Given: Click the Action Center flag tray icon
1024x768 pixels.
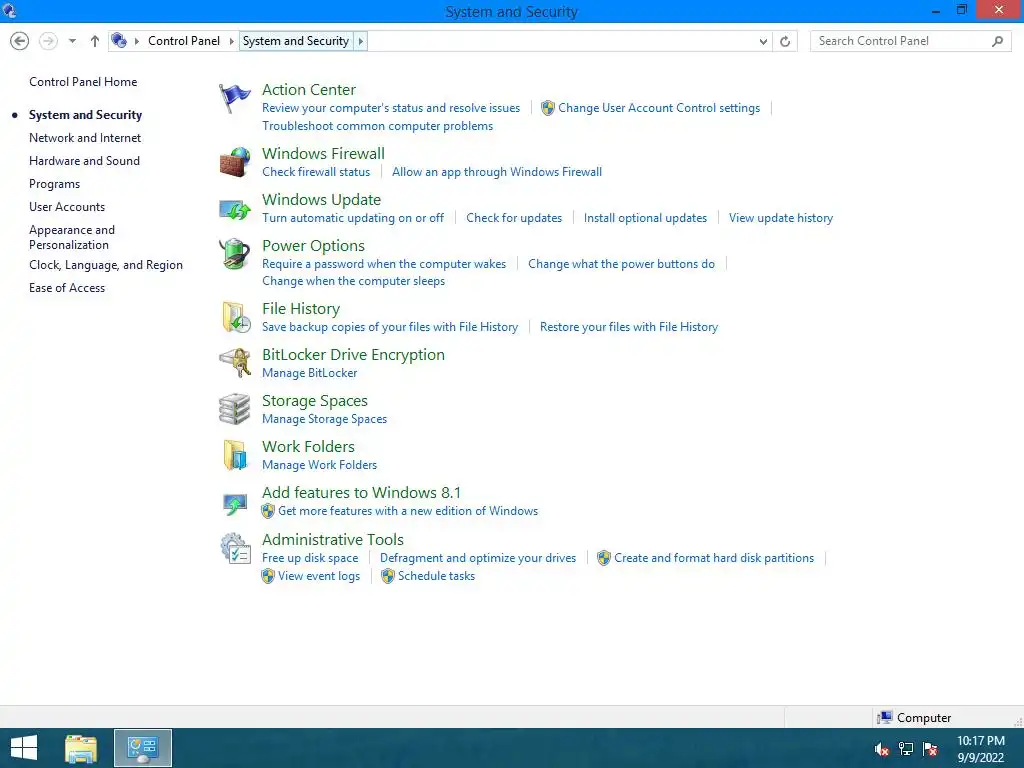Looking at the screenshot, I should coord(930,749).
